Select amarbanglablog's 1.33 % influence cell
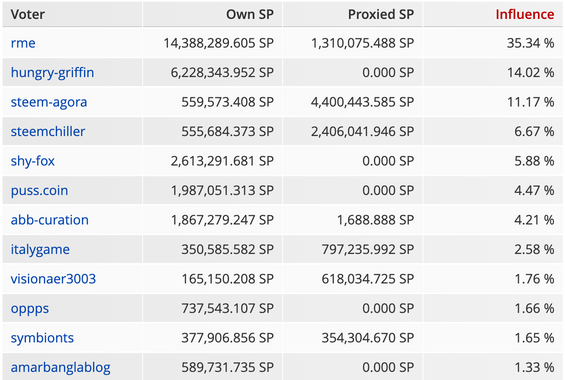This screenshot has height=380, width=565. coord(534,367)
